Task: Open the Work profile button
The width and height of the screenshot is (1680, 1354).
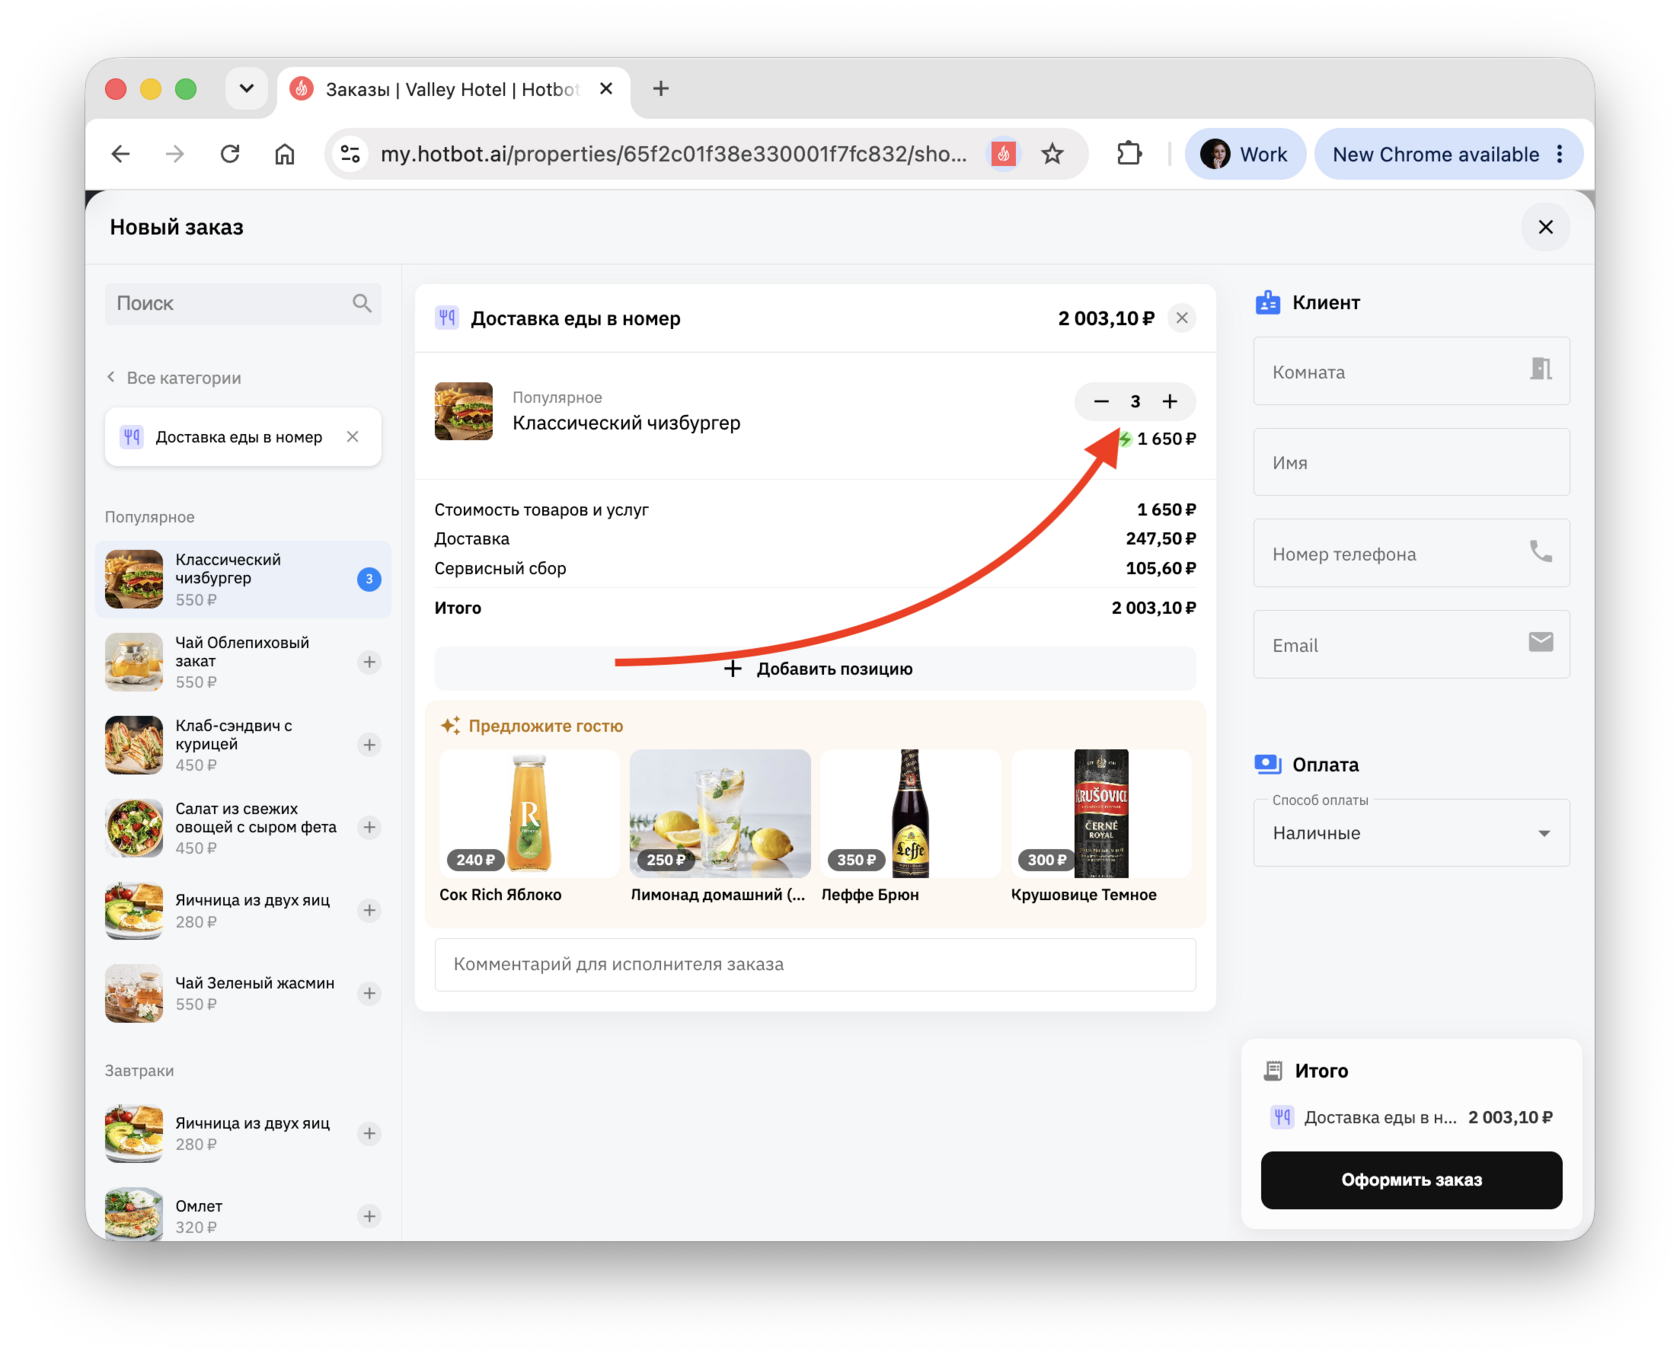Action: [x=1245, y=154]
